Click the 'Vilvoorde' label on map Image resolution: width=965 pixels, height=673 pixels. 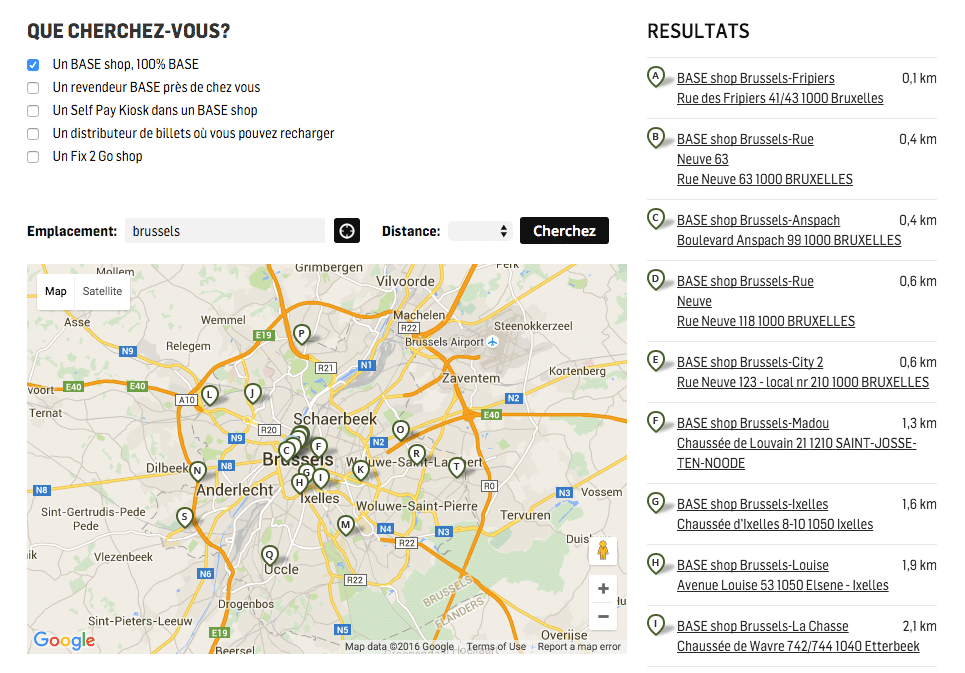tap(405, 281)
